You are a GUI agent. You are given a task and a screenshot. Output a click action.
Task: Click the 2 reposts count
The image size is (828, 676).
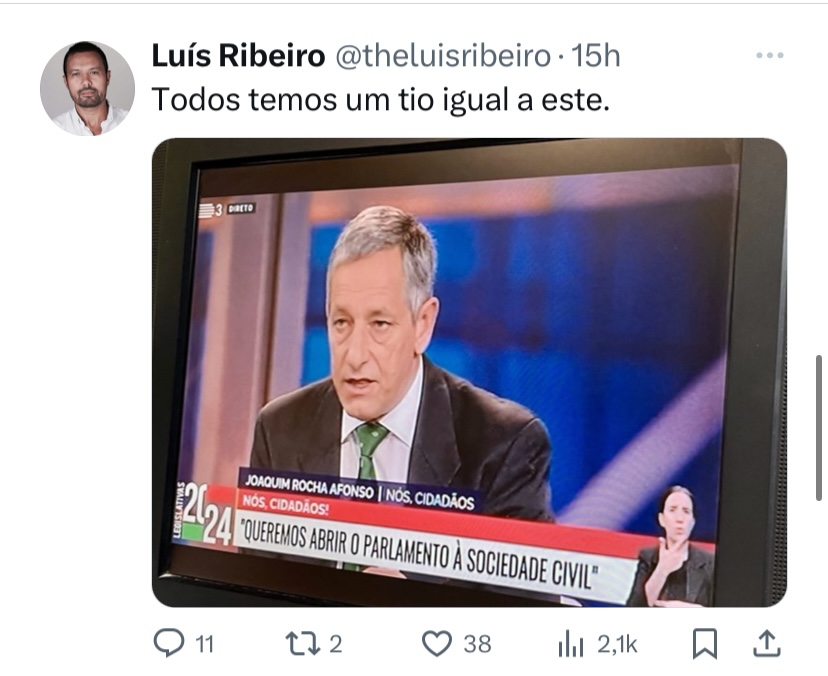(x=336, y=644)
